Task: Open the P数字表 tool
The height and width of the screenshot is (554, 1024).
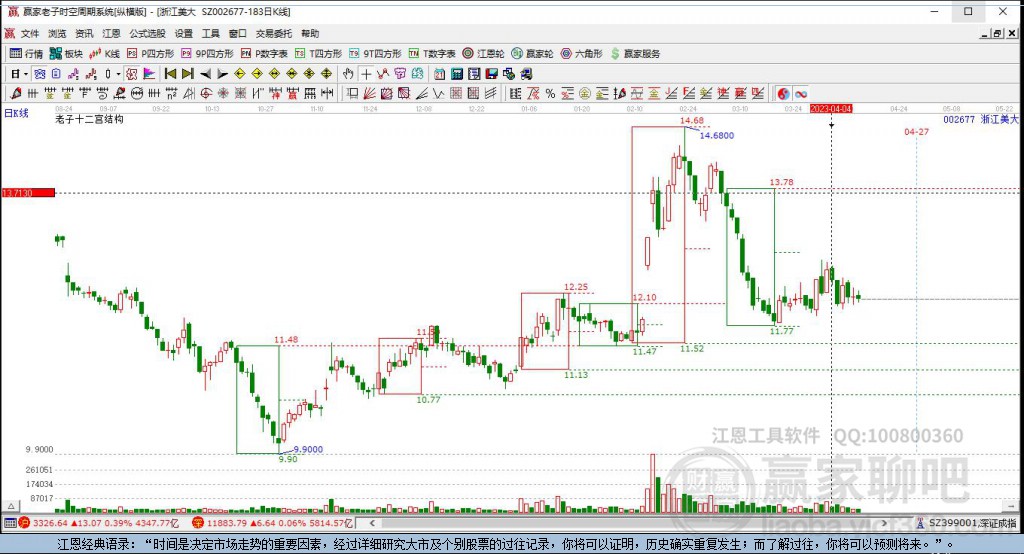Action: [264, 54]
